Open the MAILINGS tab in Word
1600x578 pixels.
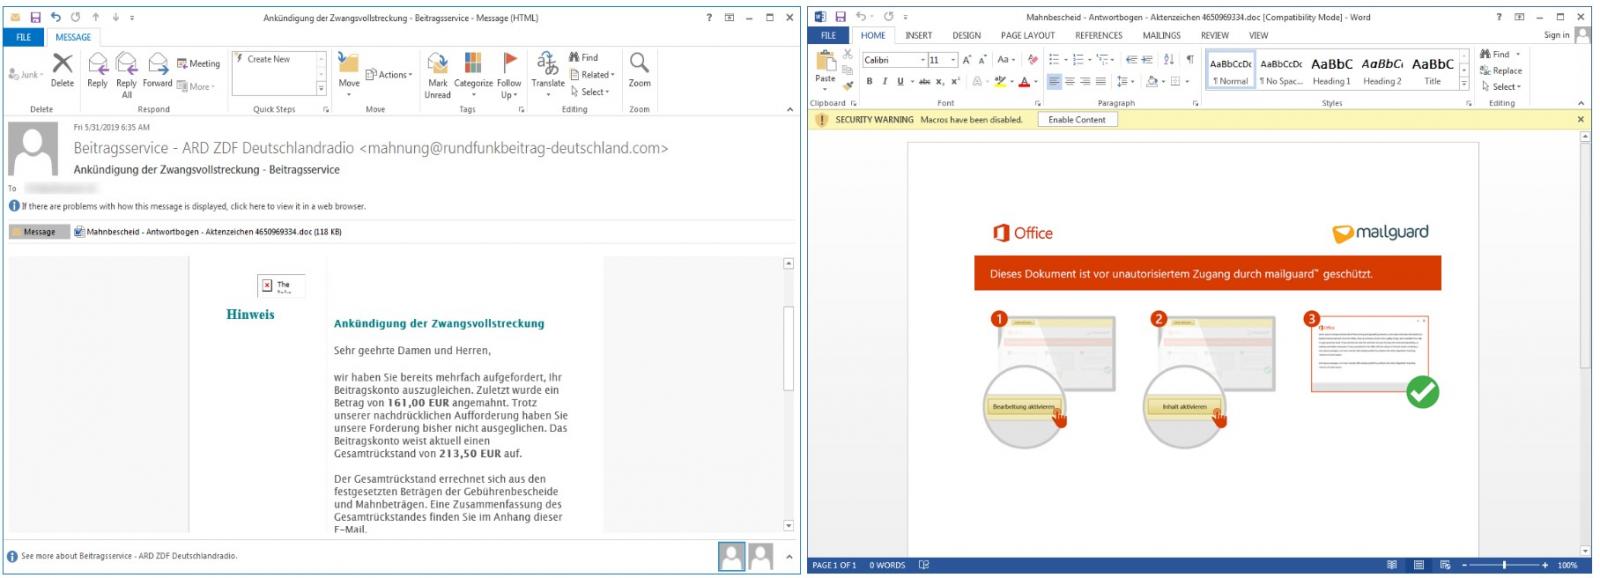[x=1161, y=36]
